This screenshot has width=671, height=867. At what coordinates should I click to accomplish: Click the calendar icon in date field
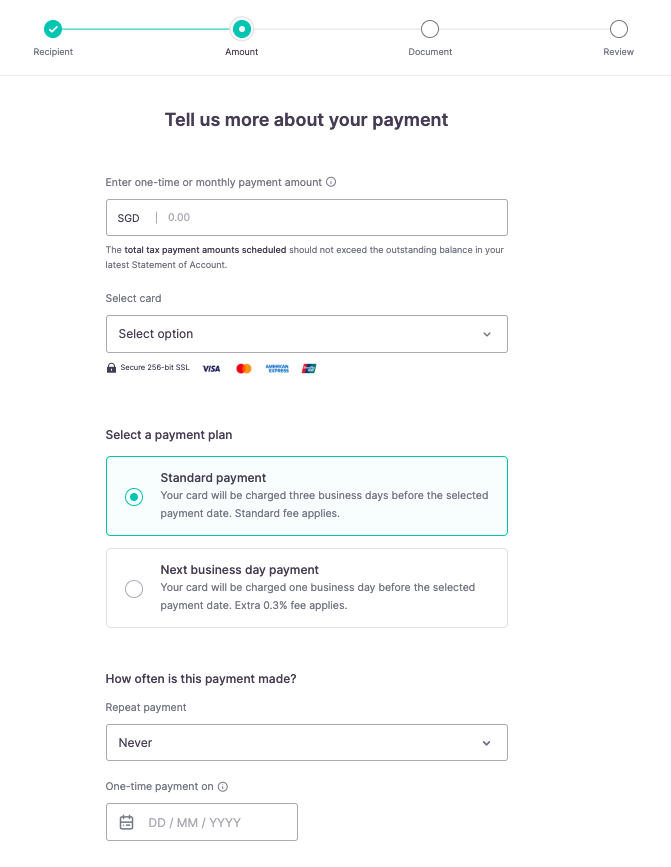pyautogui.click(x=127, y=823)
